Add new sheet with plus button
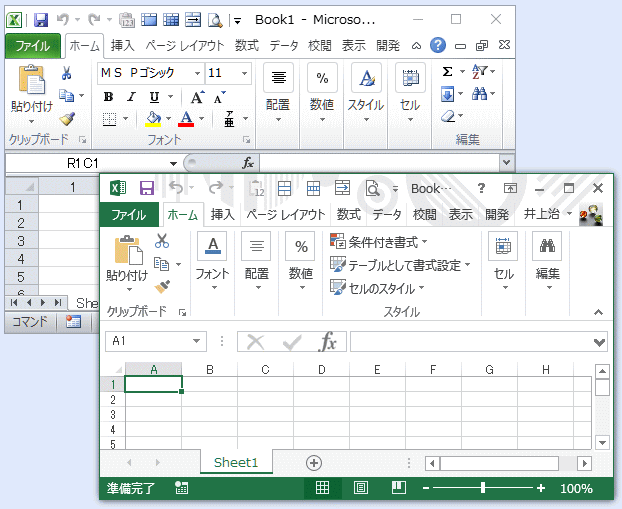 [314, 463]
